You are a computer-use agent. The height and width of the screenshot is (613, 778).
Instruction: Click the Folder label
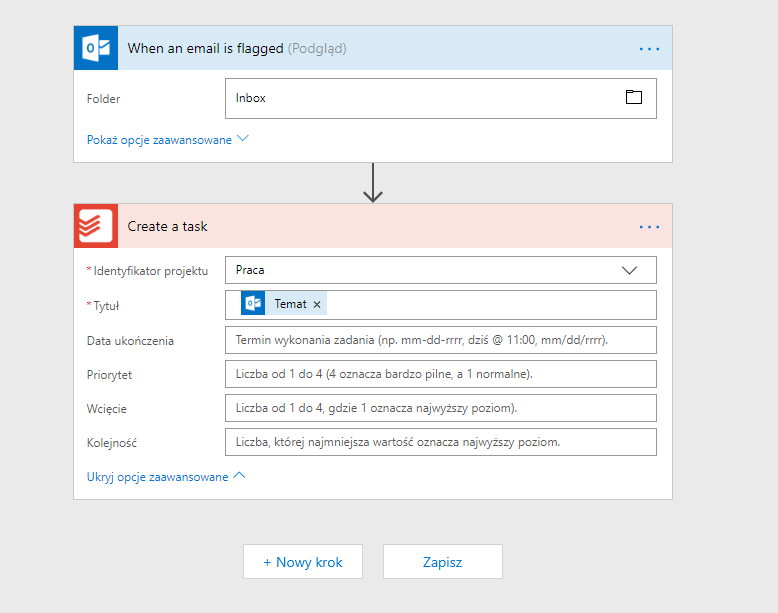[x=103, y=99]
